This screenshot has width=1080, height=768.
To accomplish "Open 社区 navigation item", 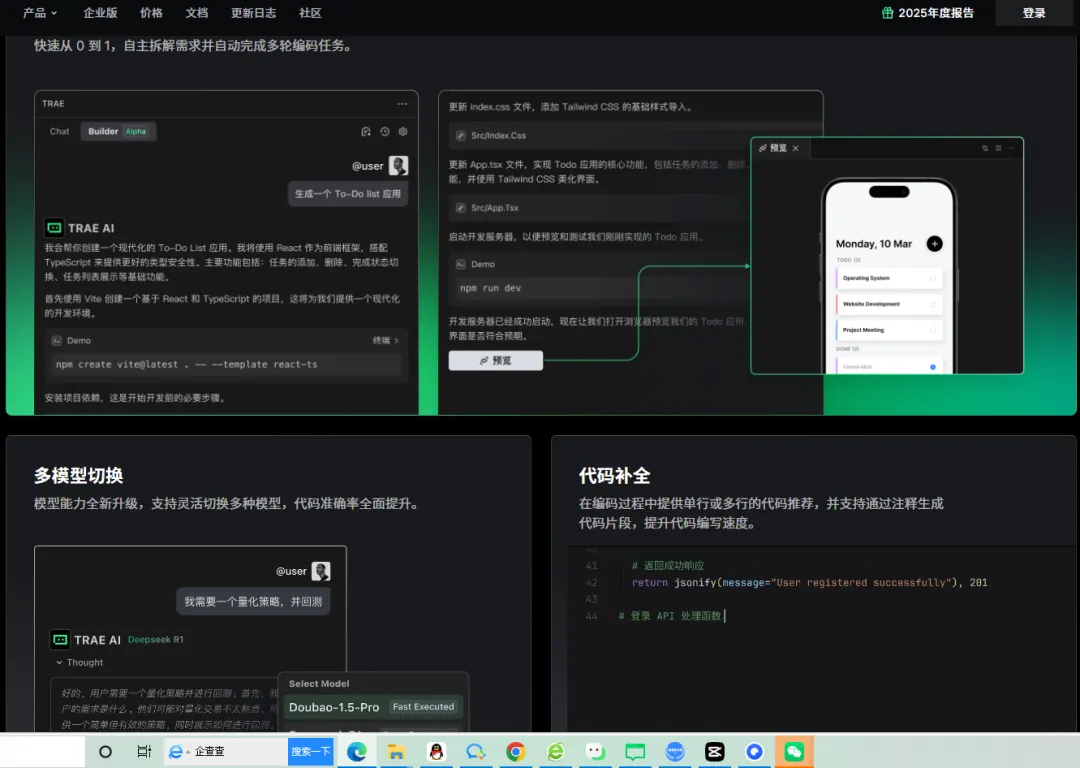I will (x=310, y=13).
